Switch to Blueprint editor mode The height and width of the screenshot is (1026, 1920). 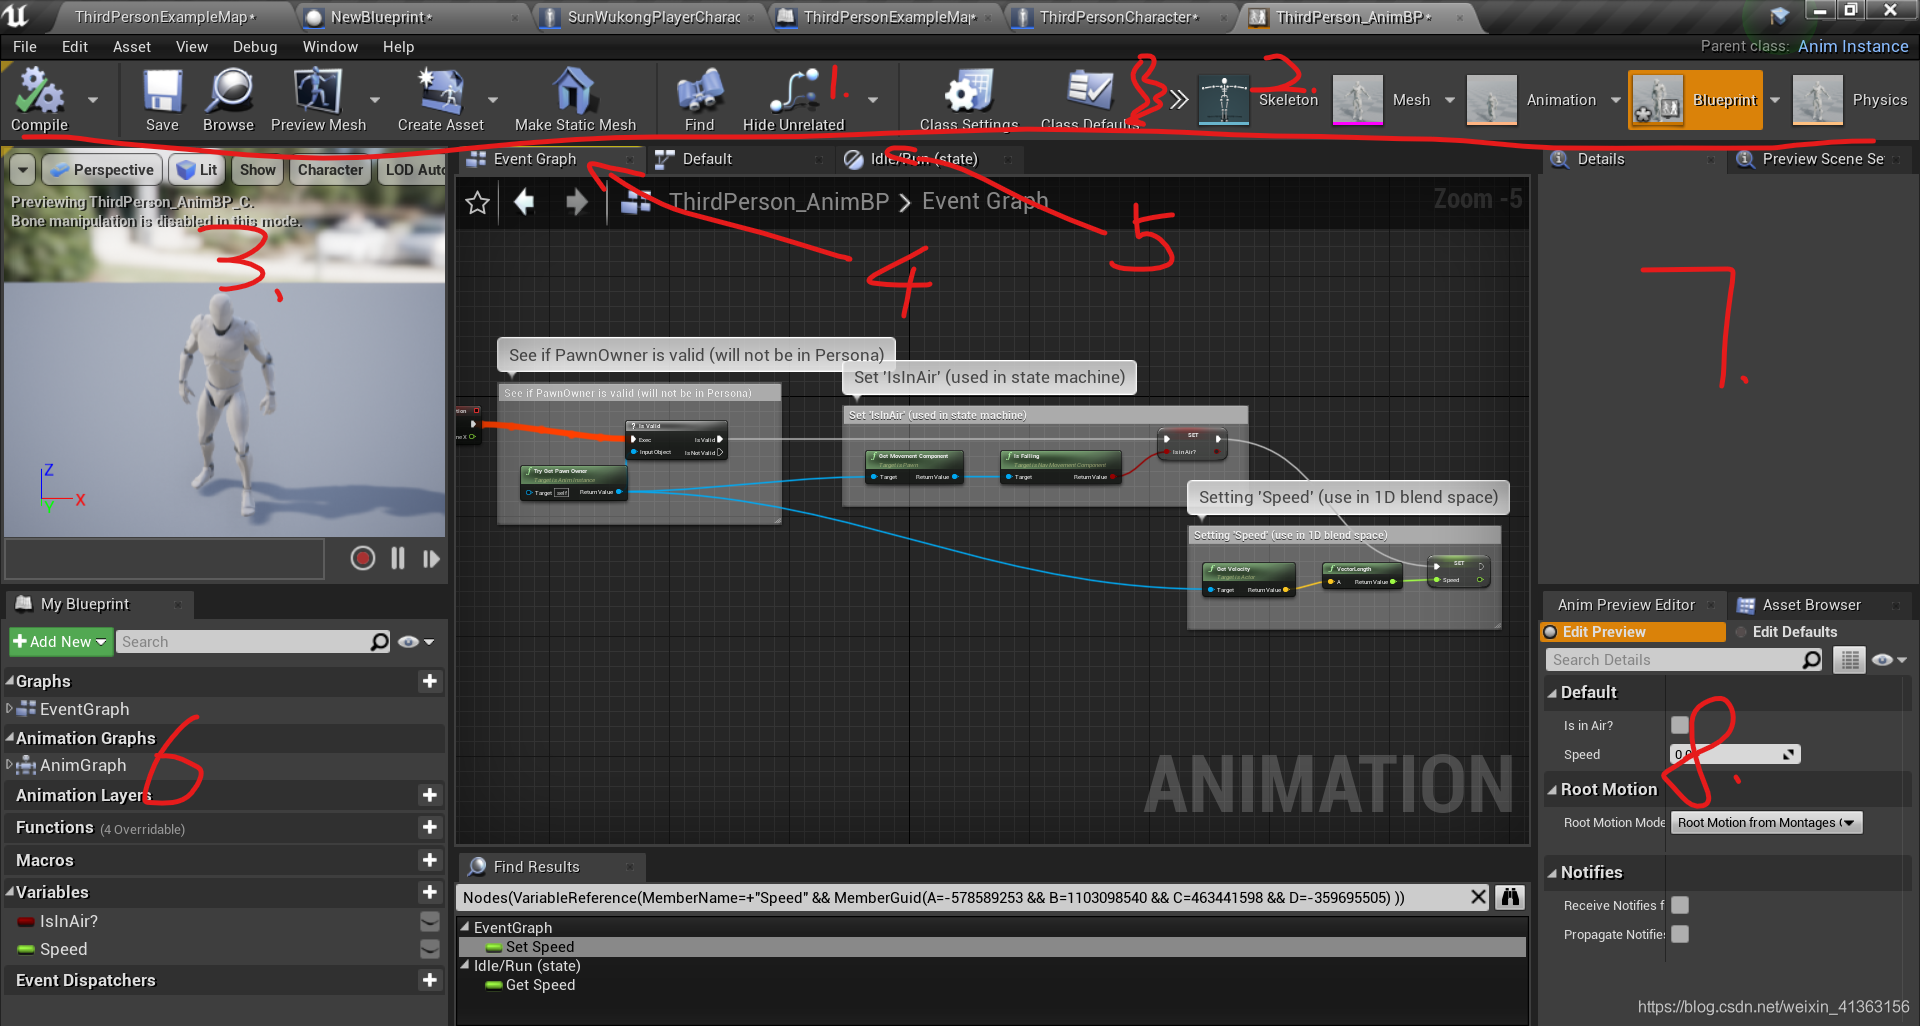click(x=1695, y=100)
